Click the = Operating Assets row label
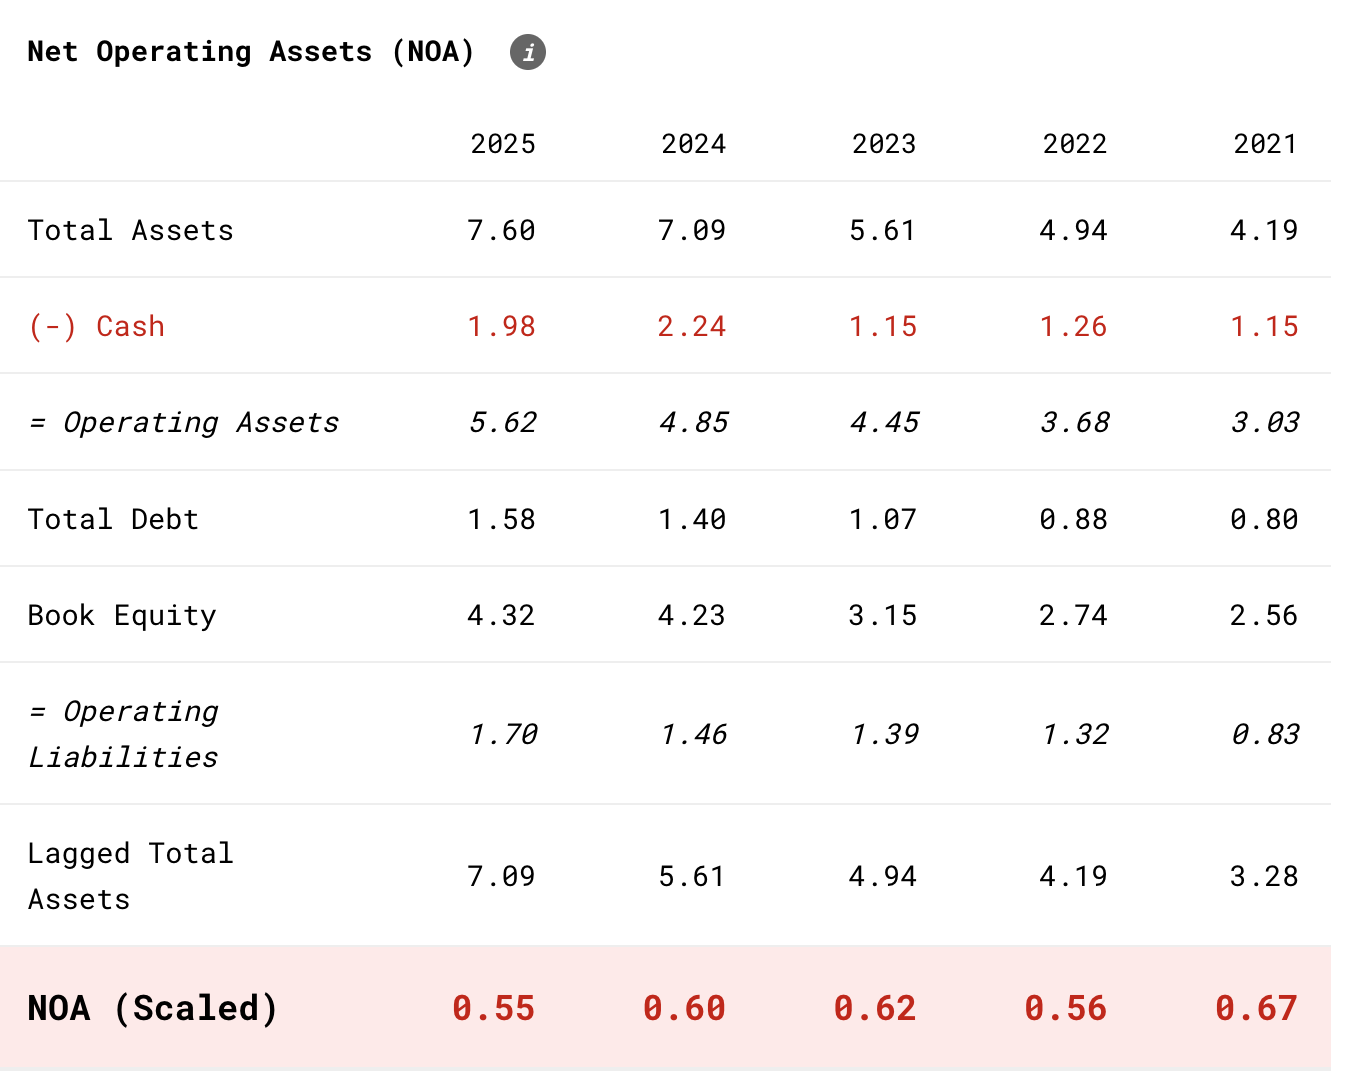 (184, 423)
